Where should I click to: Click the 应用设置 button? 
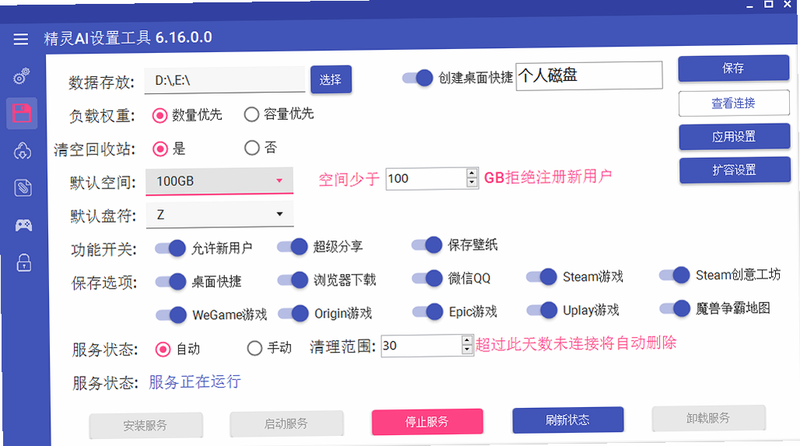pyautogui.click(x=734, y=136)
